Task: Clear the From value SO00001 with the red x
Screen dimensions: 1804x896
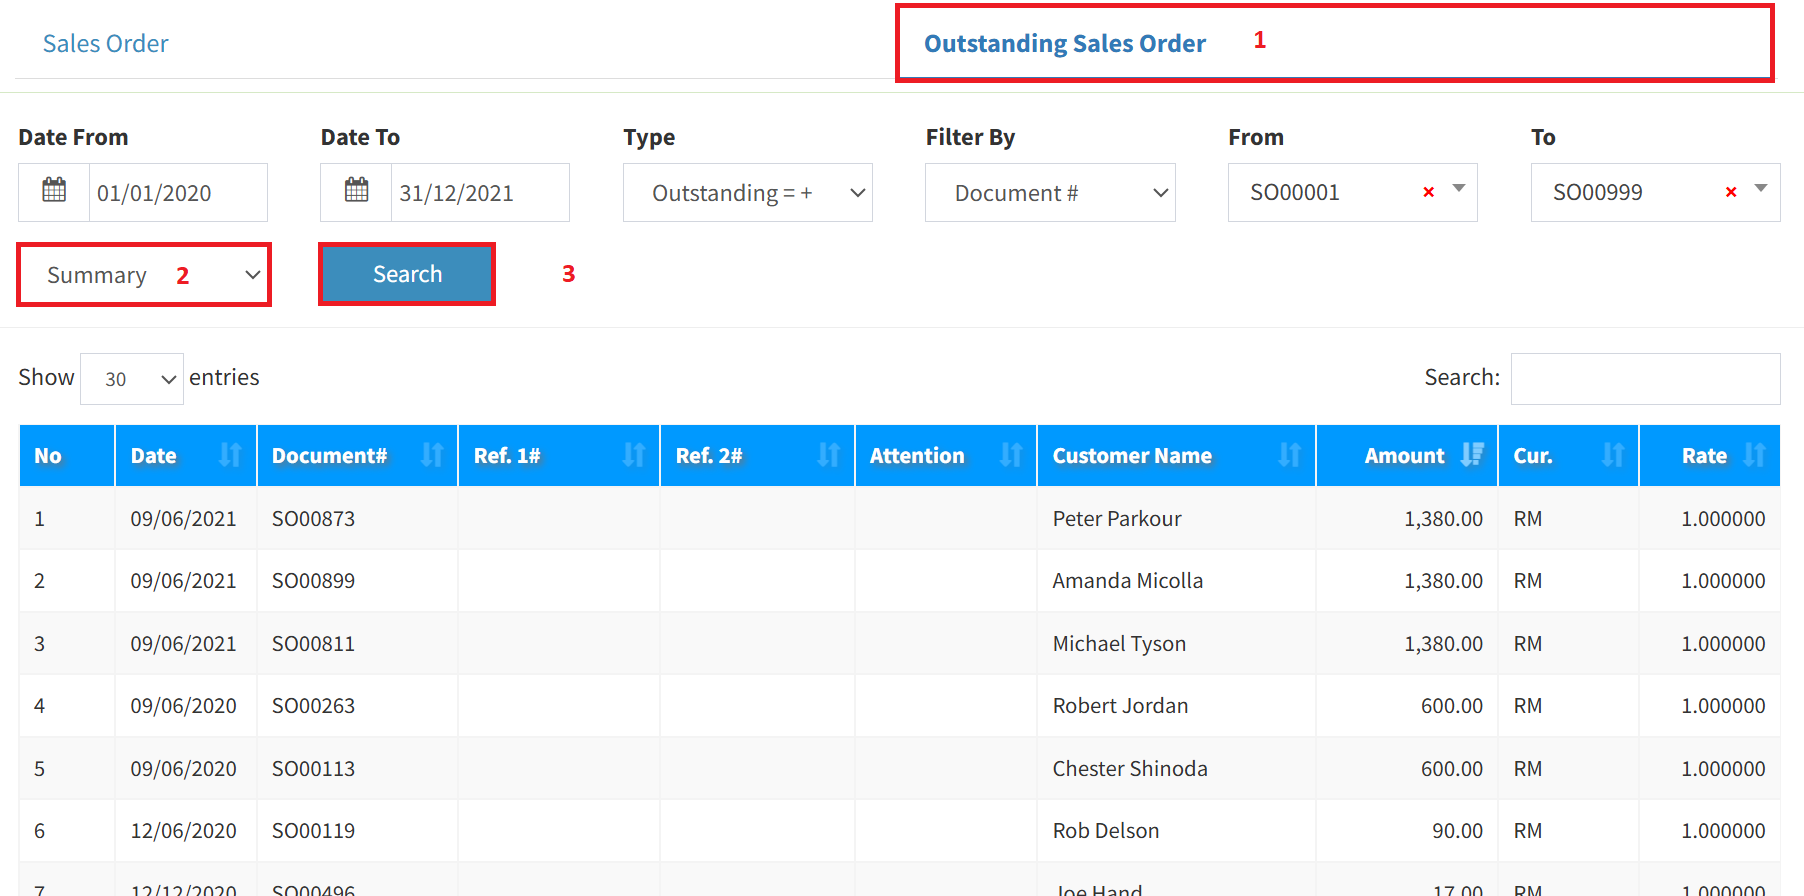Action: (1428, 192)
